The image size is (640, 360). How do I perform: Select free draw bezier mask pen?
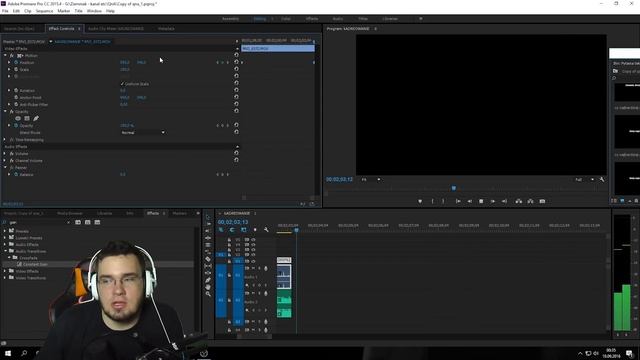click(36, 118)
